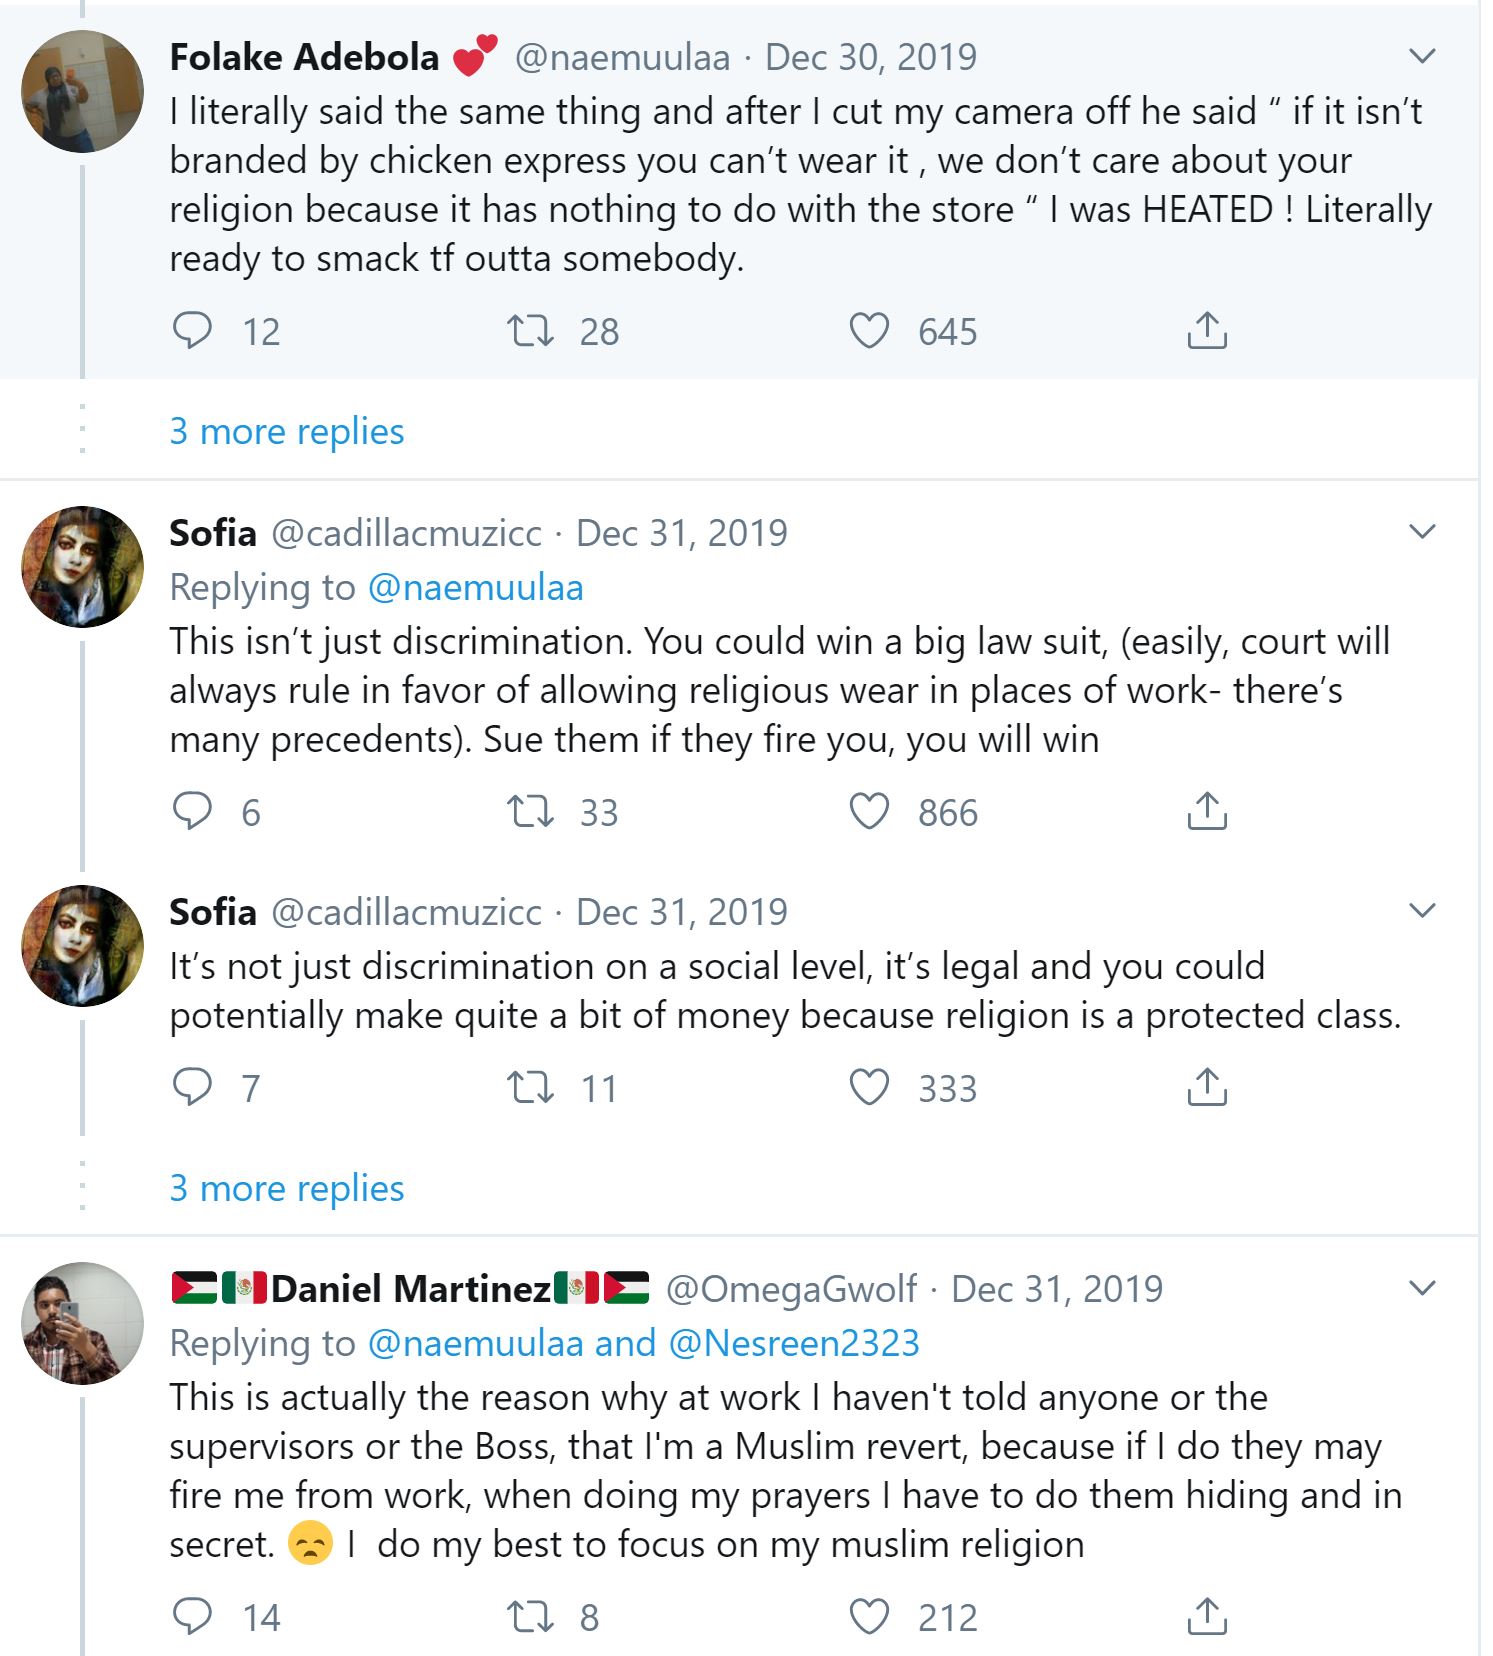Expand 3 more replies under Folake's tweet
The width and height of the screenshot is (1493, 1656).
287,432
